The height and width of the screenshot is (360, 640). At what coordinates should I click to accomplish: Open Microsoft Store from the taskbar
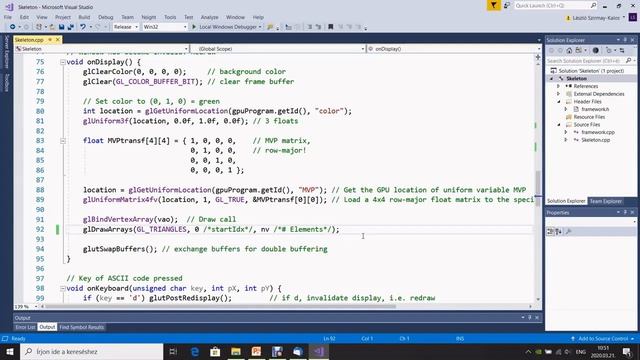[x=215, y=351]
